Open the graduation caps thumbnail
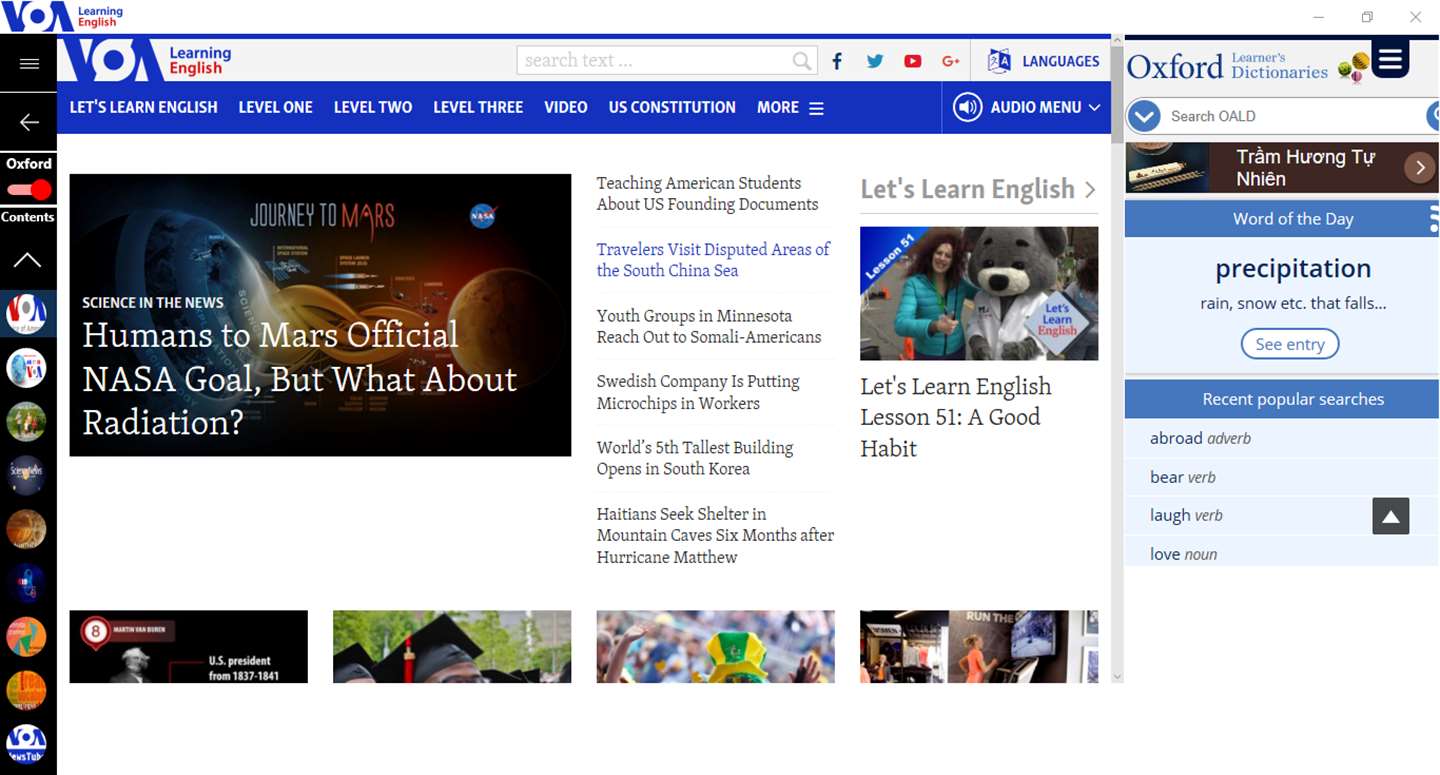 tap(452, 647)
